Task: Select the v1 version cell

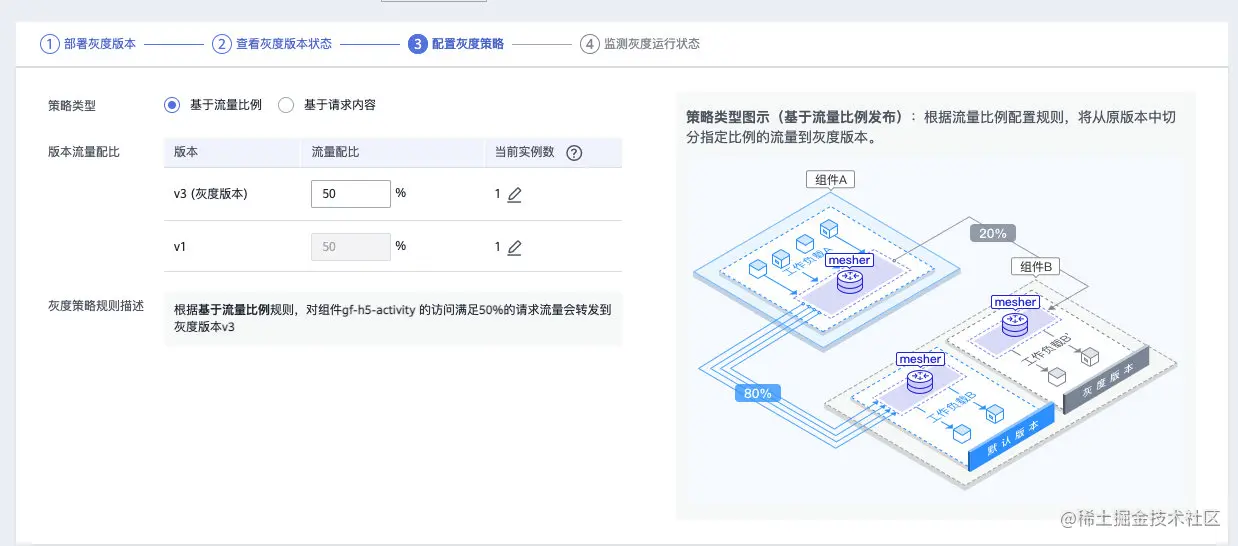Action: [x=179, y=246]
